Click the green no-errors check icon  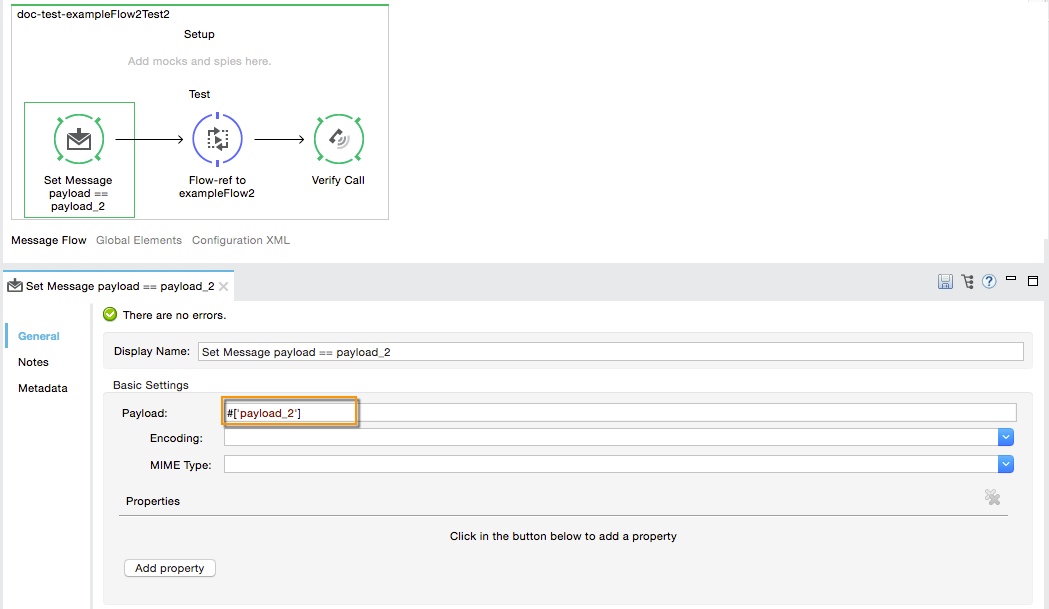(111, 315)
